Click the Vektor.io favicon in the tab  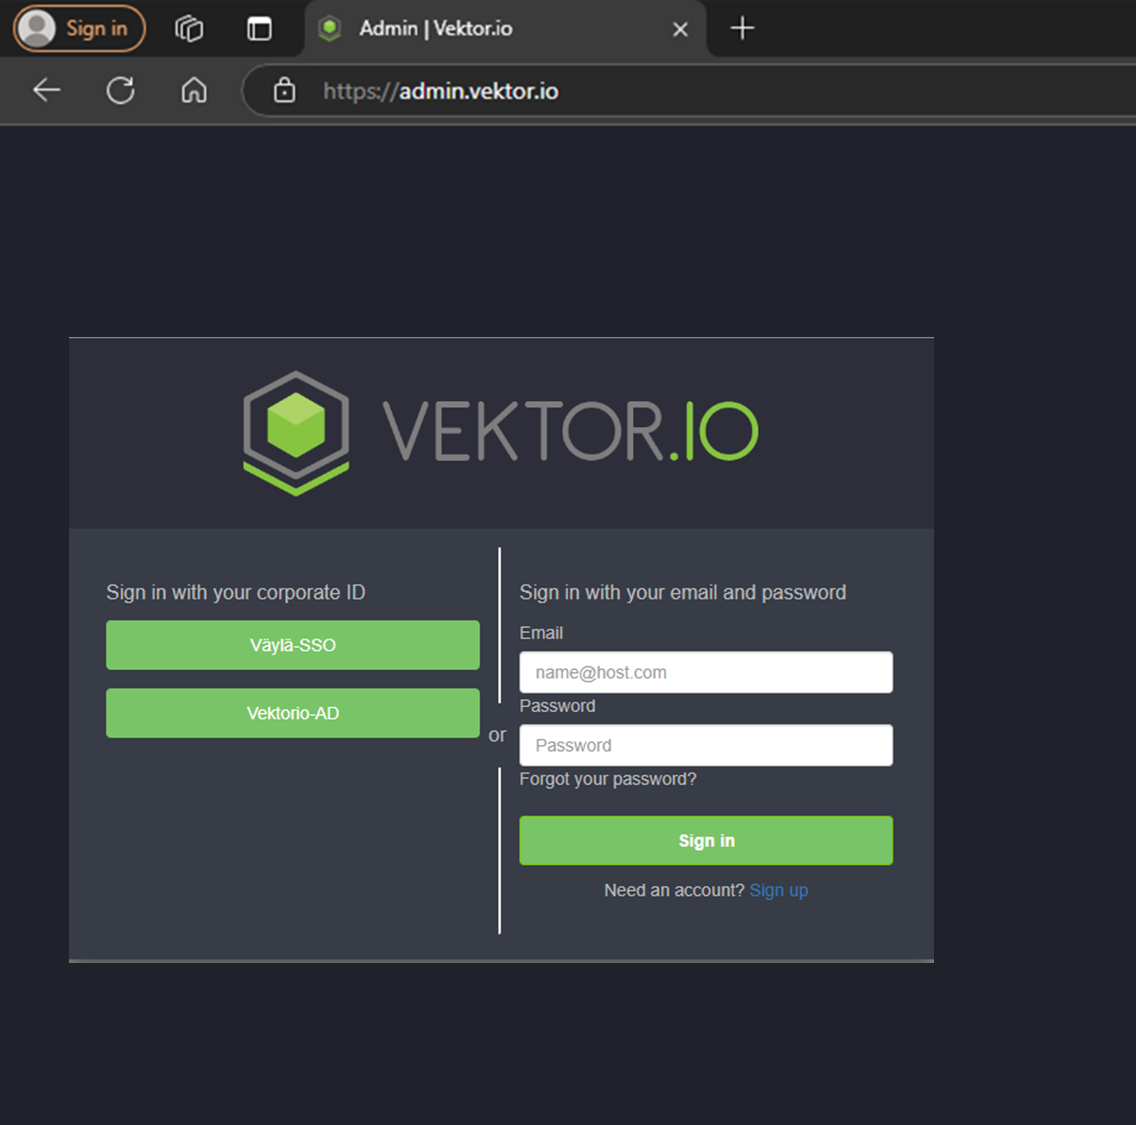point(330,29)
